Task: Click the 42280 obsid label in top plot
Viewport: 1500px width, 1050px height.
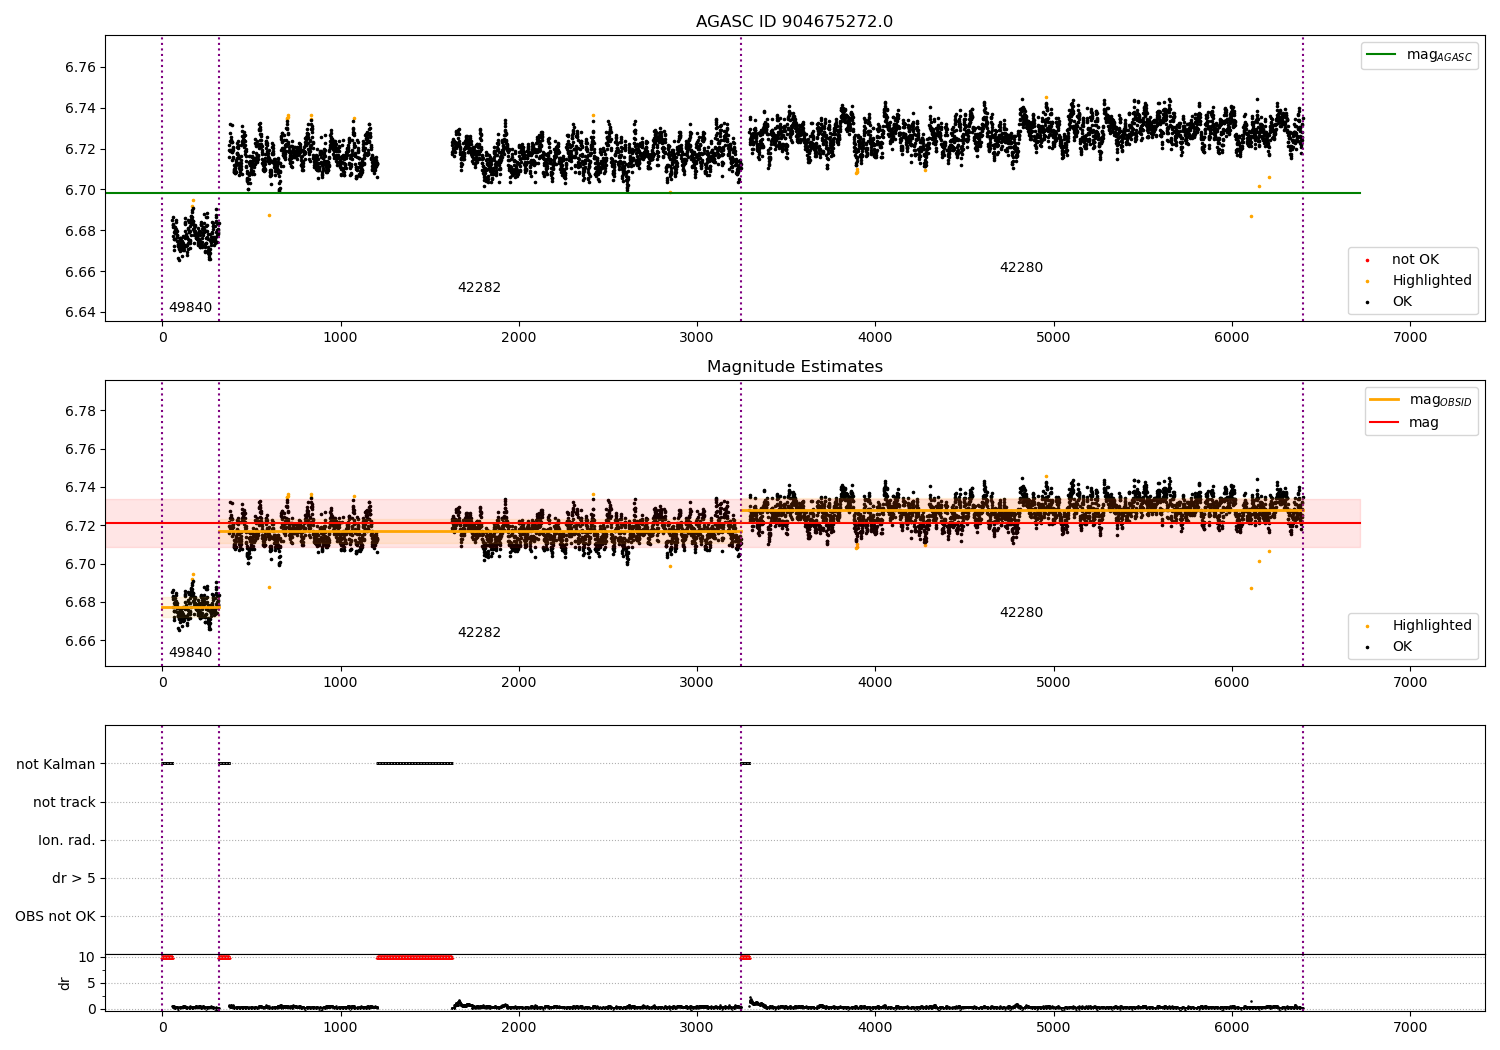Action: pos(1021,267)
